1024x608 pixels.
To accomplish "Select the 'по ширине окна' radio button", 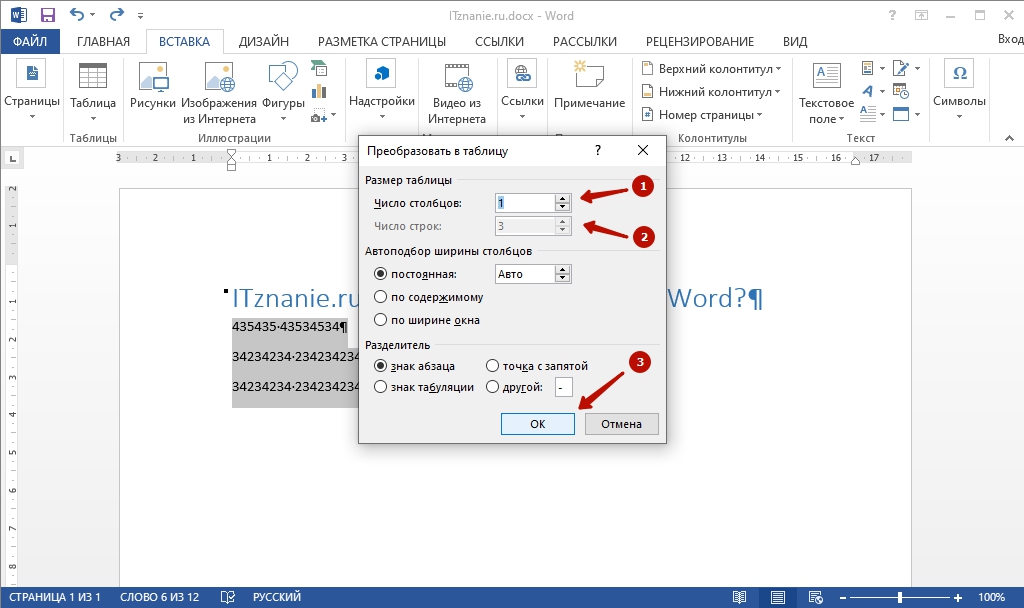I will 380,319.
